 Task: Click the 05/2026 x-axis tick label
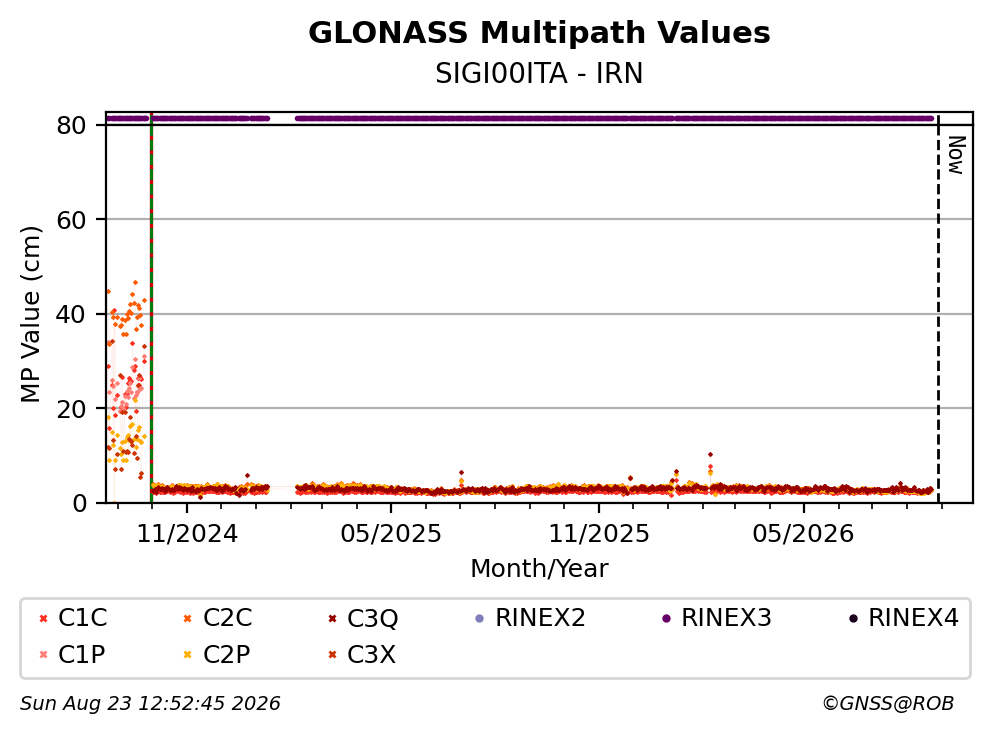point(803,534)
